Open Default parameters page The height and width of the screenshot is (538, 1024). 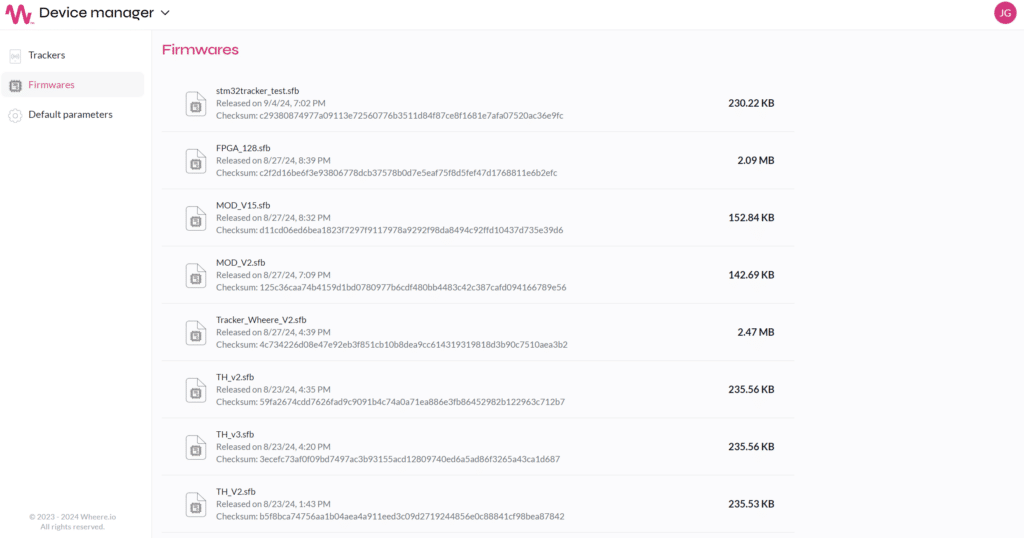[x=72, y=115]
